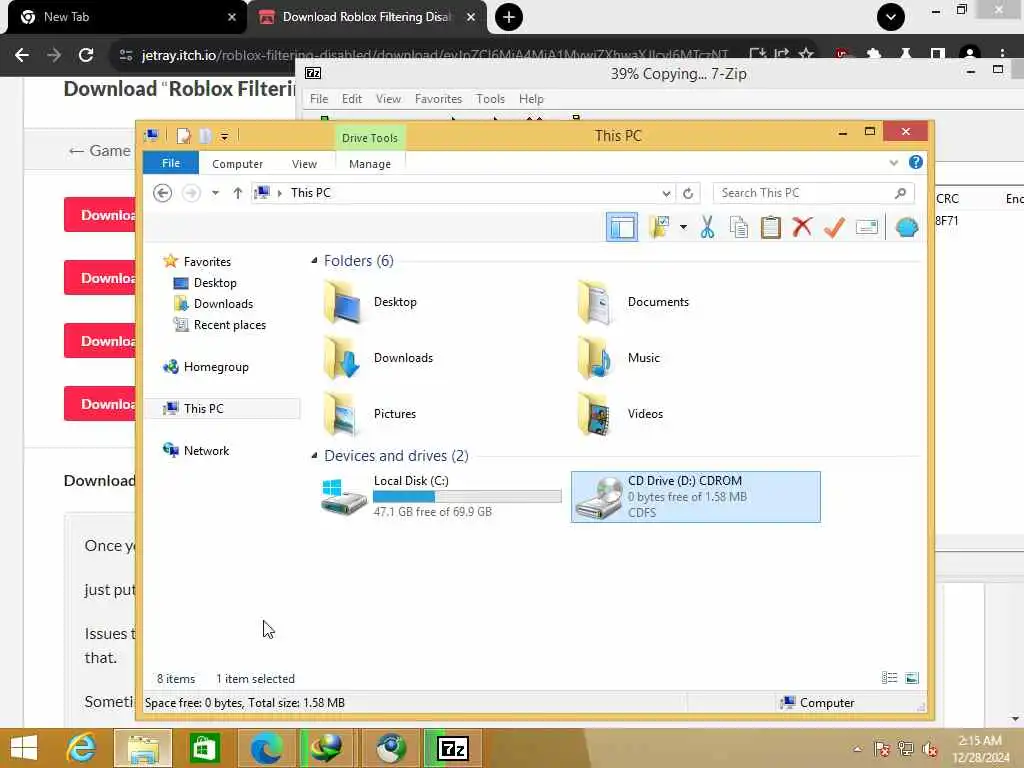Go back with Explorer's back arrow
The height and width of the screenshot is (768, 1024).
pos(163,193)
